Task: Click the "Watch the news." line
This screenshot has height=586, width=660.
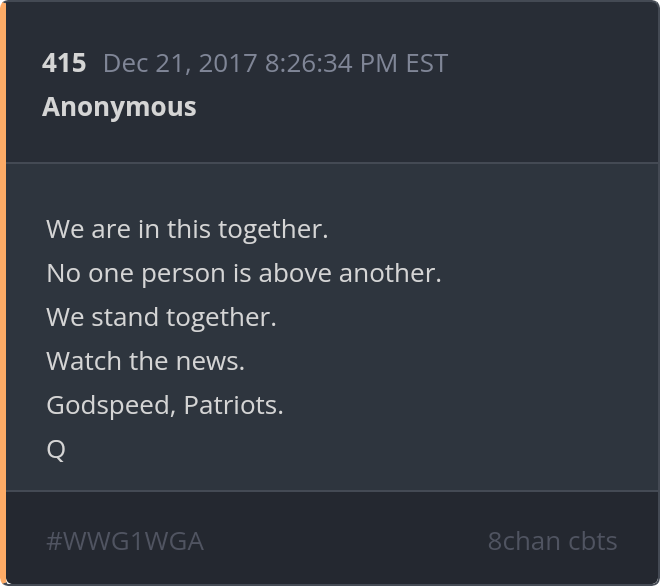Action: tap(145, 361)
